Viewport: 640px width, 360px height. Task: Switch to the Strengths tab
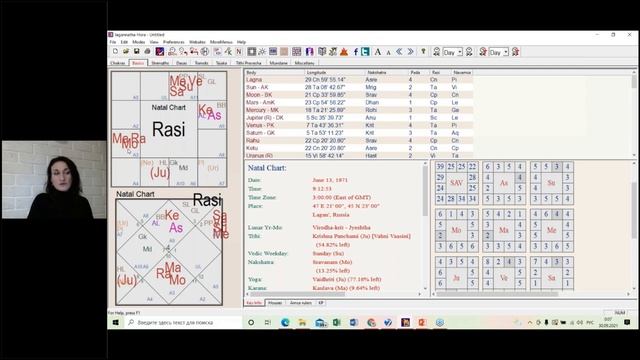coord(160,63)
